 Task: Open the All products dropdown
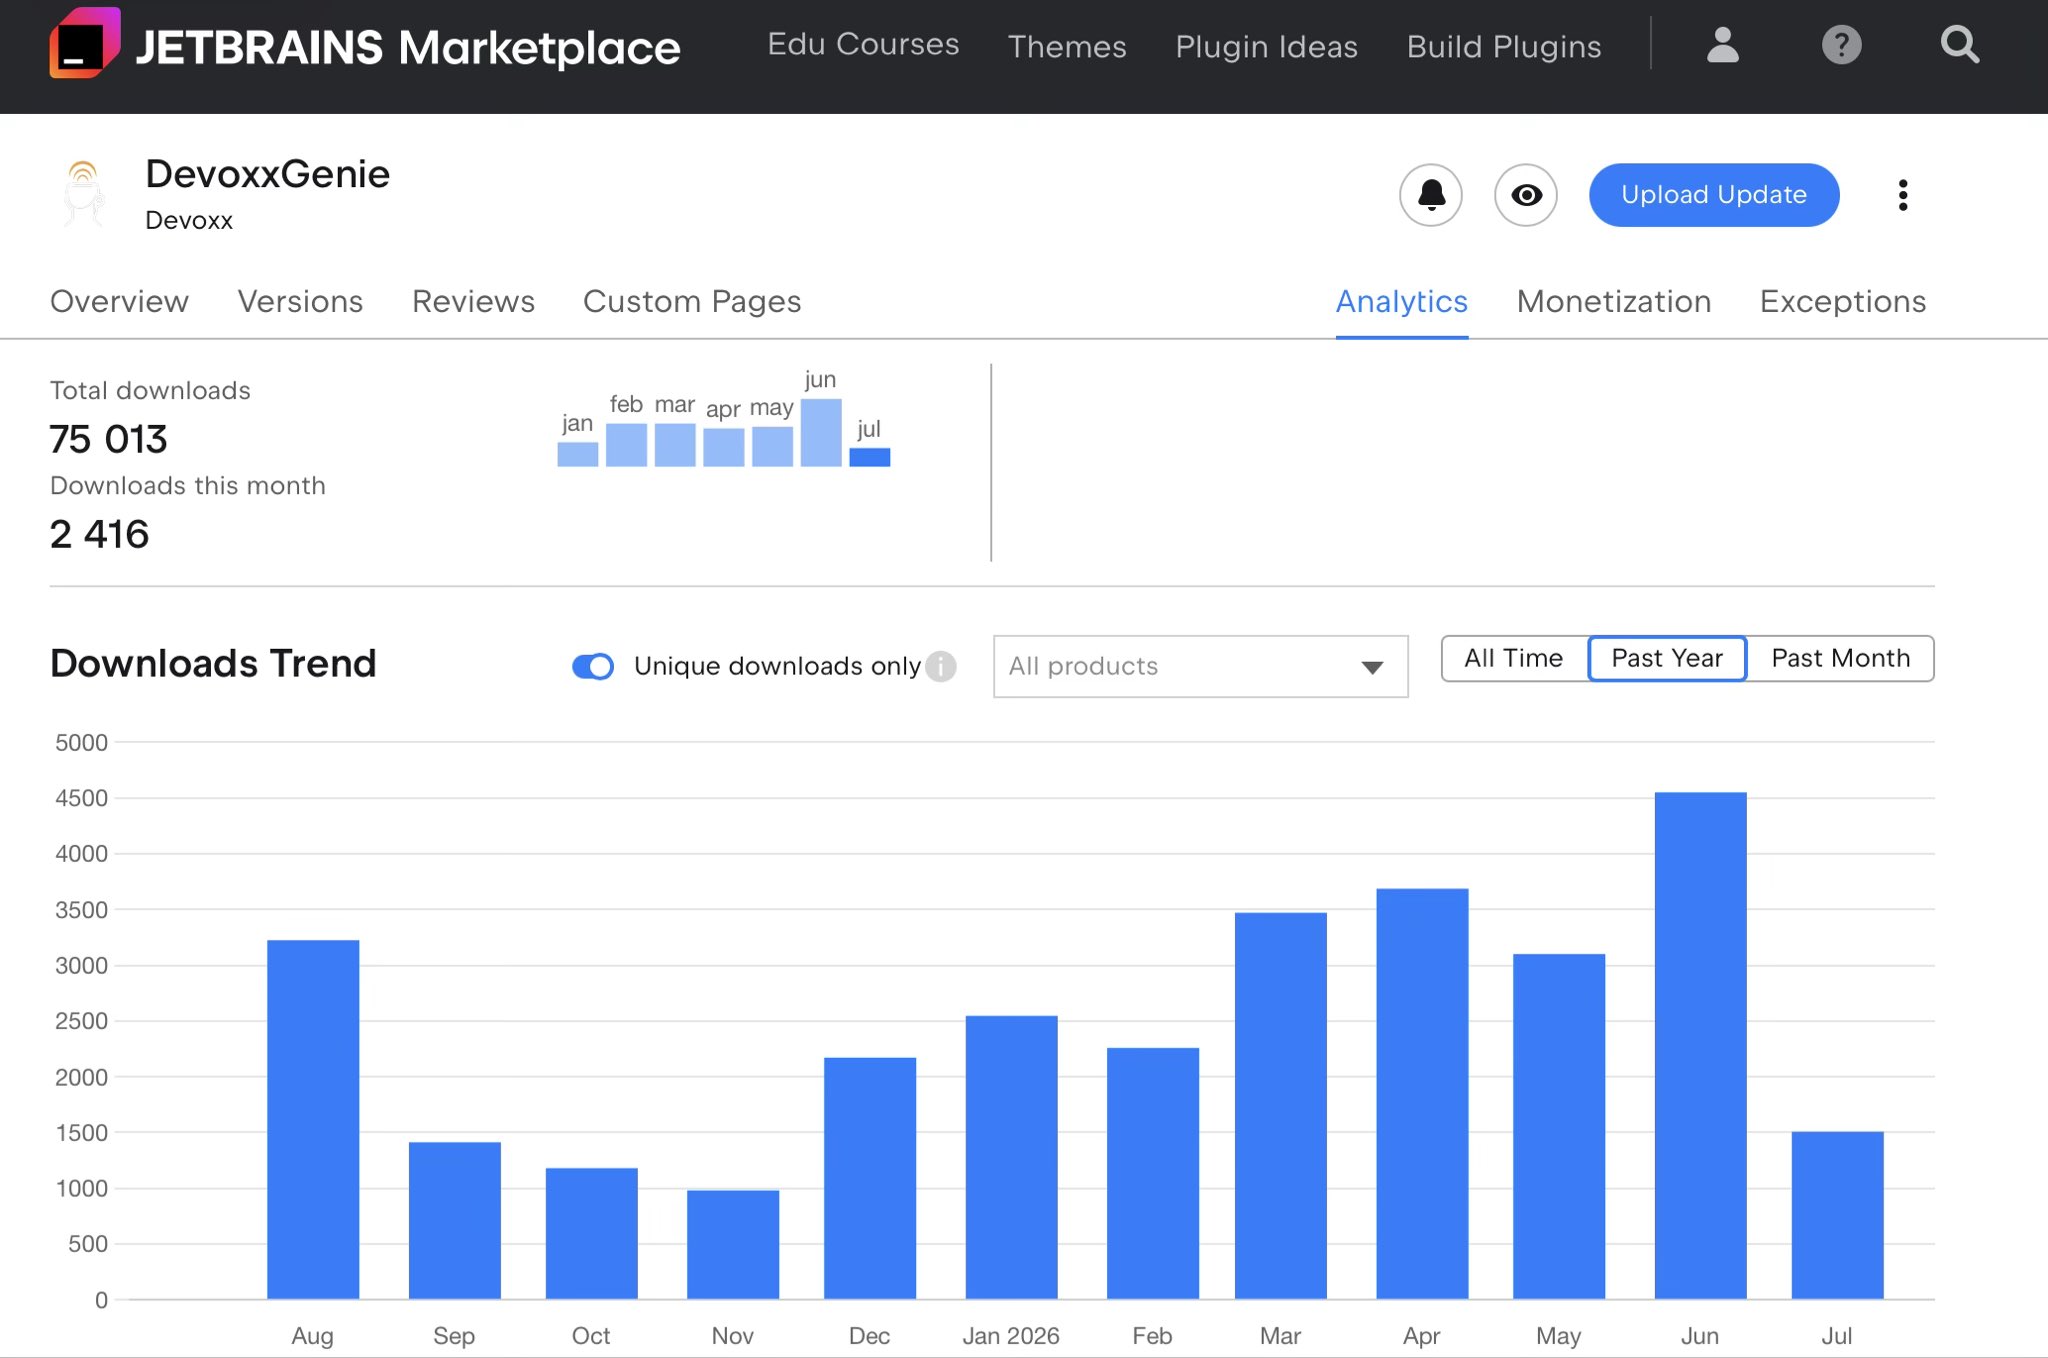pyautogui.click(x=1200, y=666)
